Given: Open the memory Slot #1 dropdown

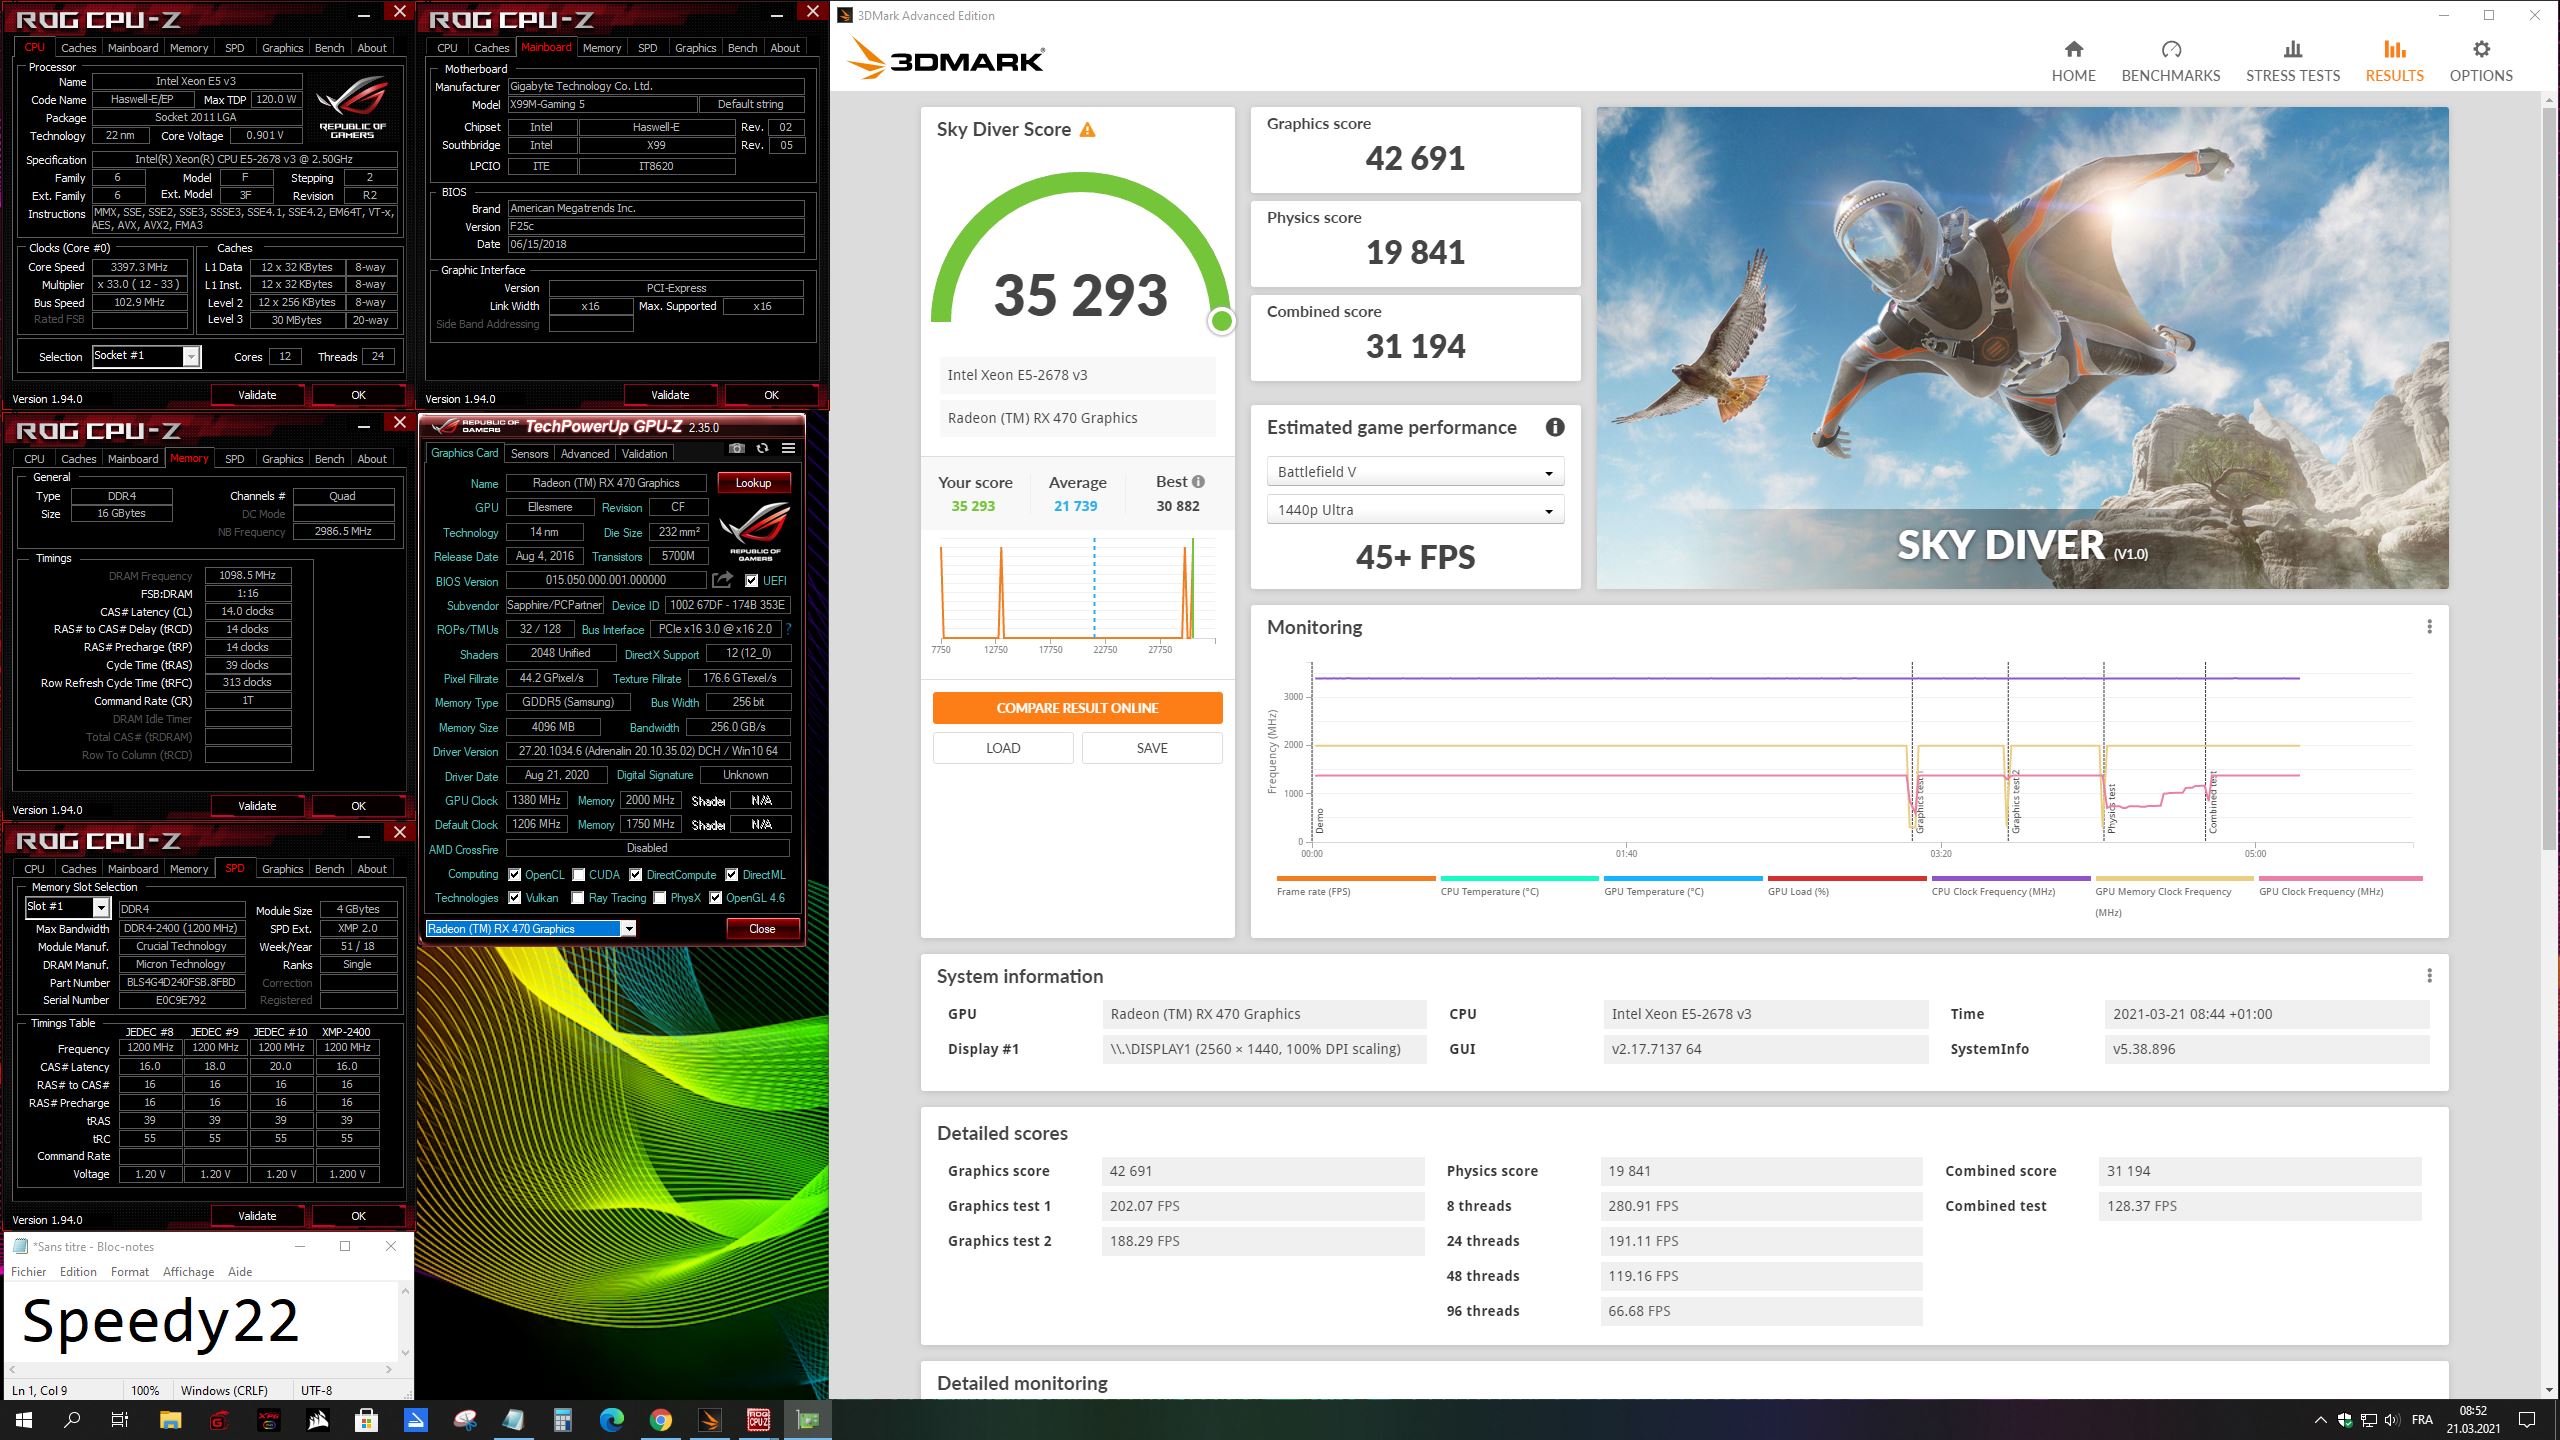Looking at the screenshot, I should pyautogui.click(x=67, y=907).
